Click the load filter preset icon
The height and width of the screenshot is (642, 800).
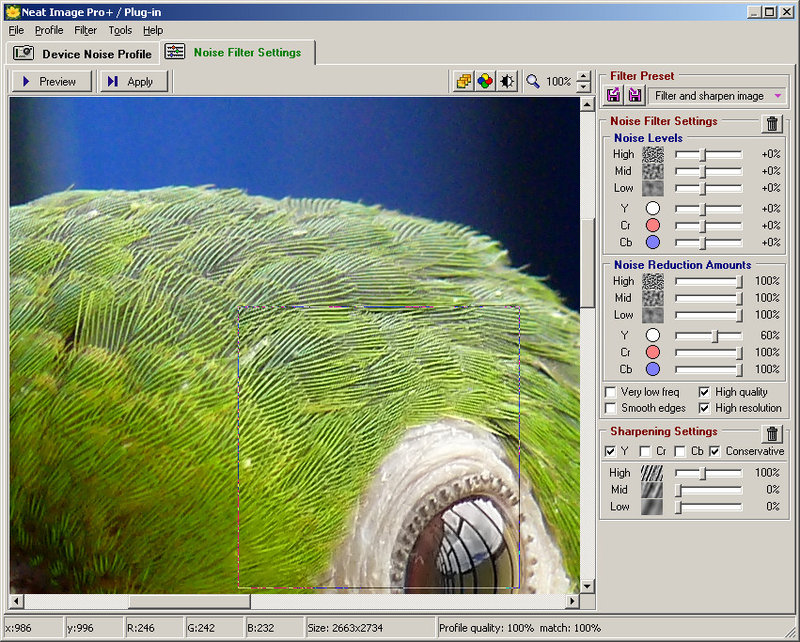tap(613, 95)
